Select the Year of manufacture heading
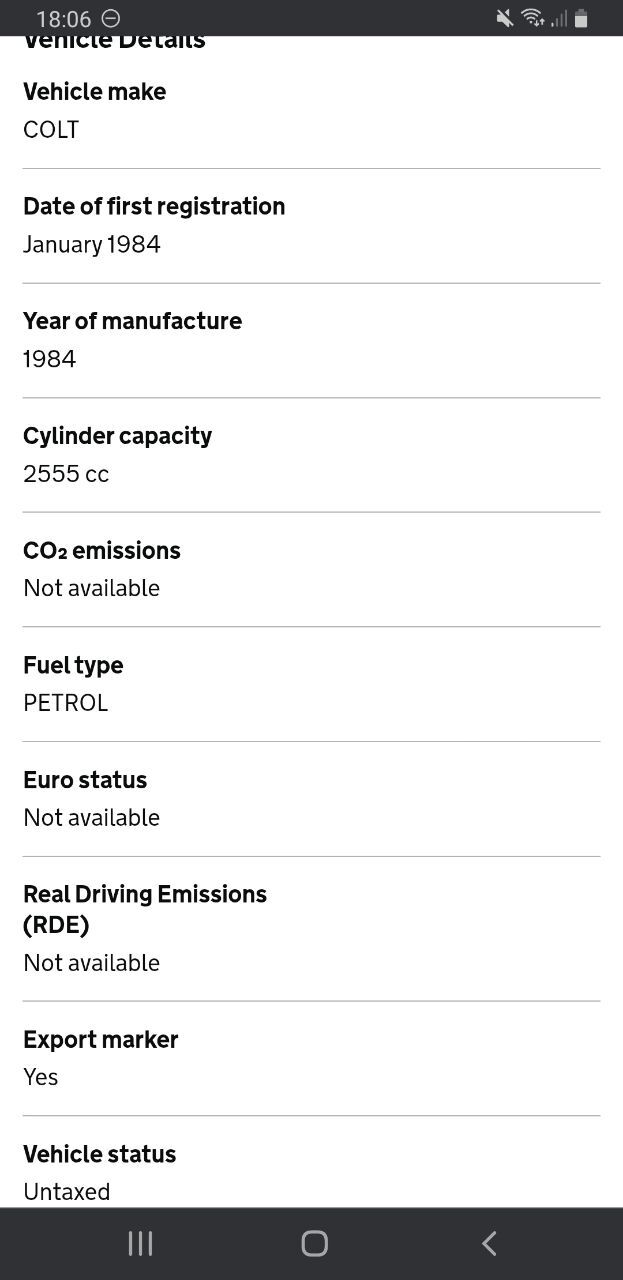The image size is (623, 1280). pos(132,321)
